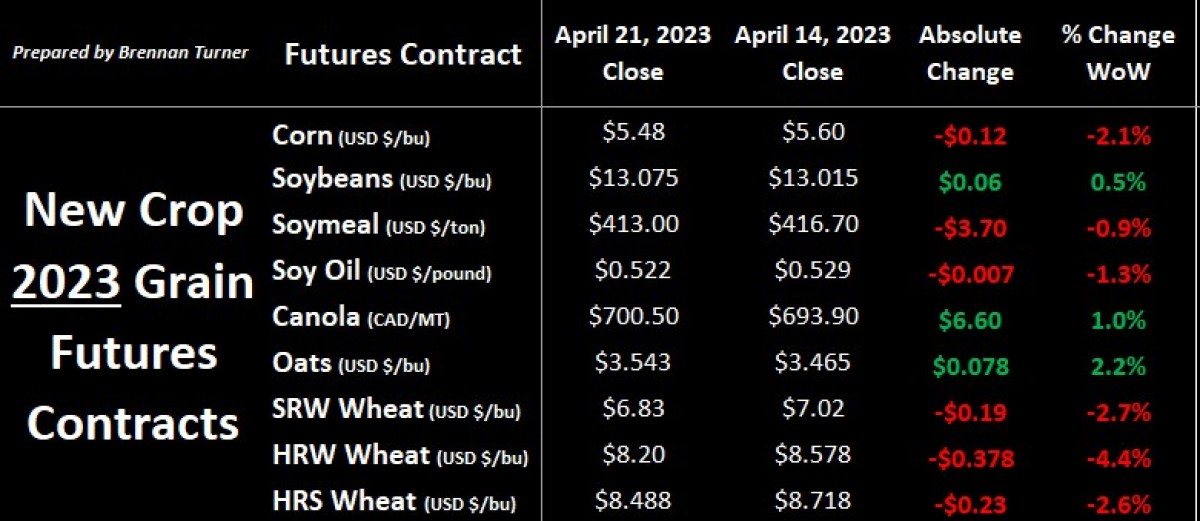
Task: Select the Soybeans row label
Action: [381, 179]
